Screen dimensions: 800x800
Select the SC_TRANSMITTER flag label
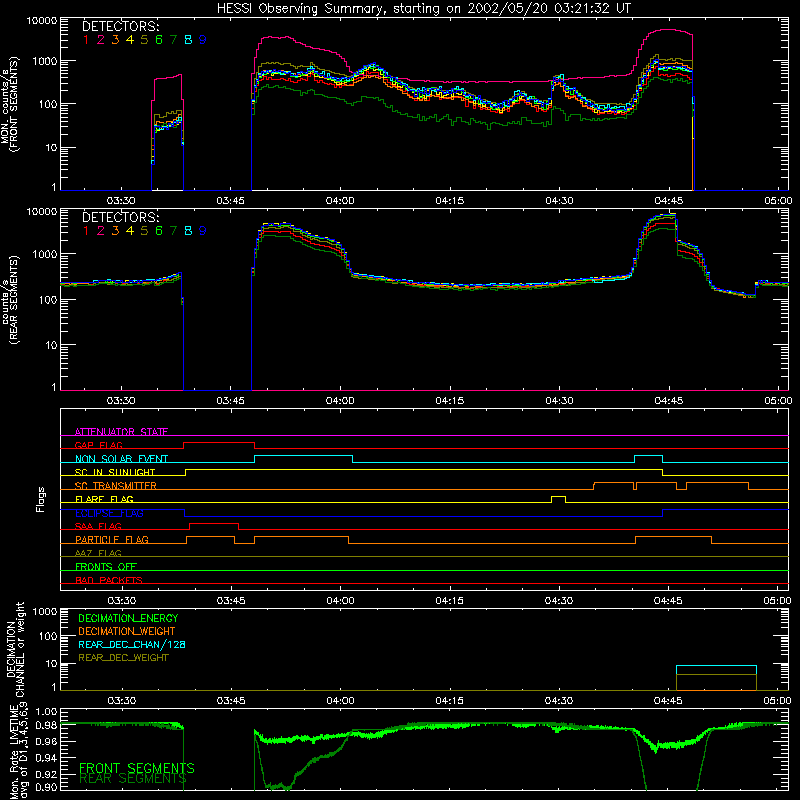tap(116, 486)
